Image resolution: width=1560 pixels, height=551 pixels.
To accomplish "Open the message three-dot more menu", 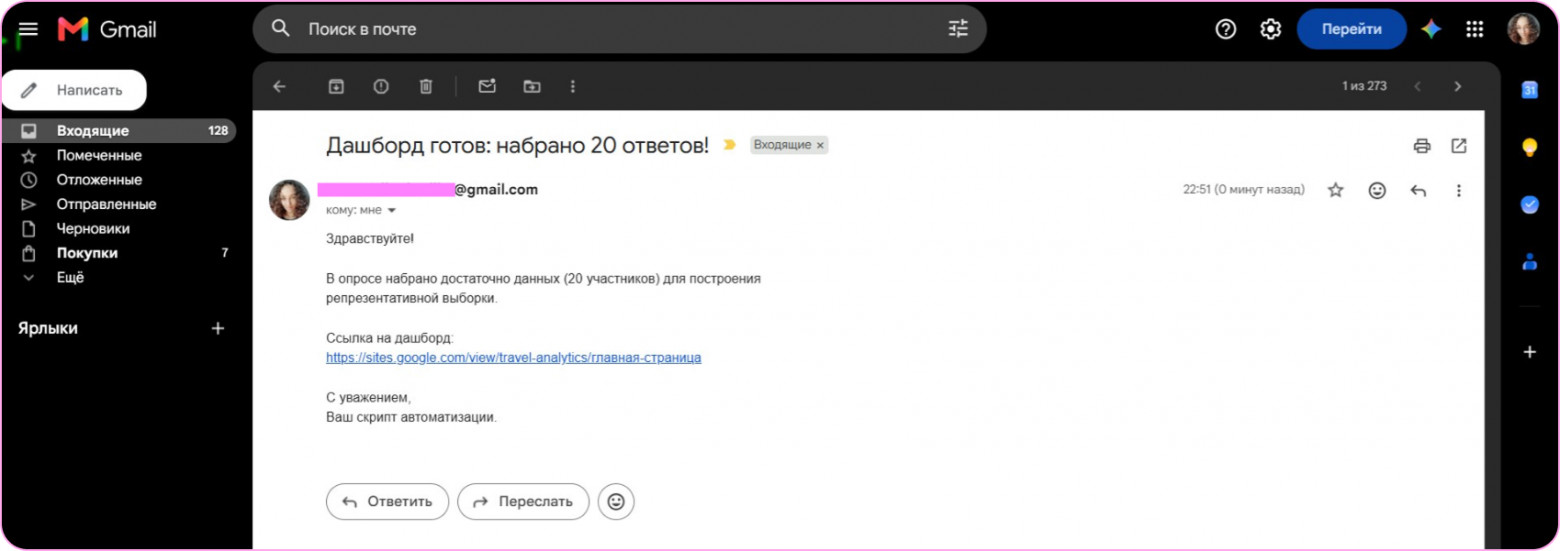I will tap(1458, 190).
